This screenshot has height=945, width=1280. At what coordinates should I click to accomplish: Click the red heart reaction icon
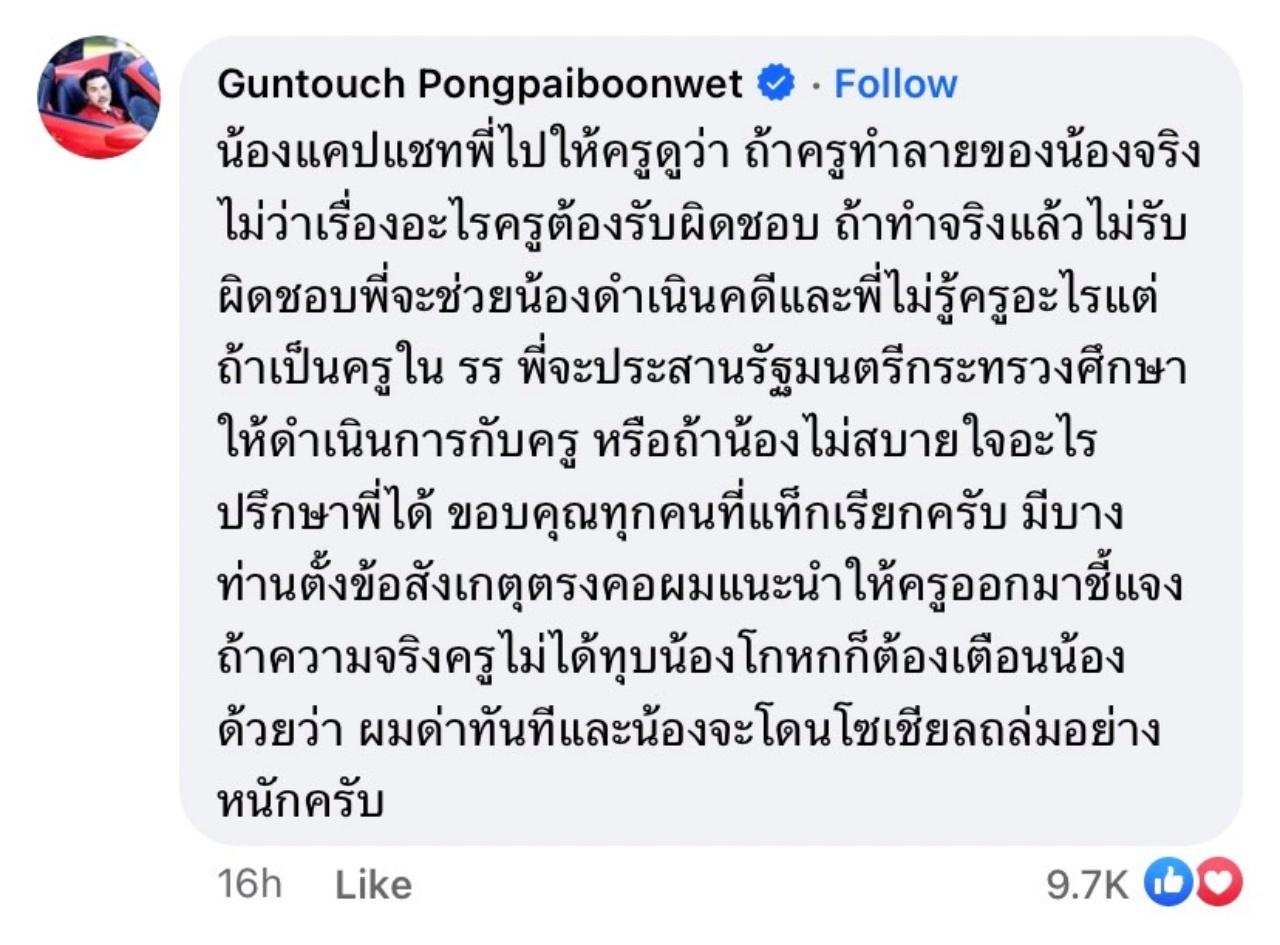(x=1218, y=882)
